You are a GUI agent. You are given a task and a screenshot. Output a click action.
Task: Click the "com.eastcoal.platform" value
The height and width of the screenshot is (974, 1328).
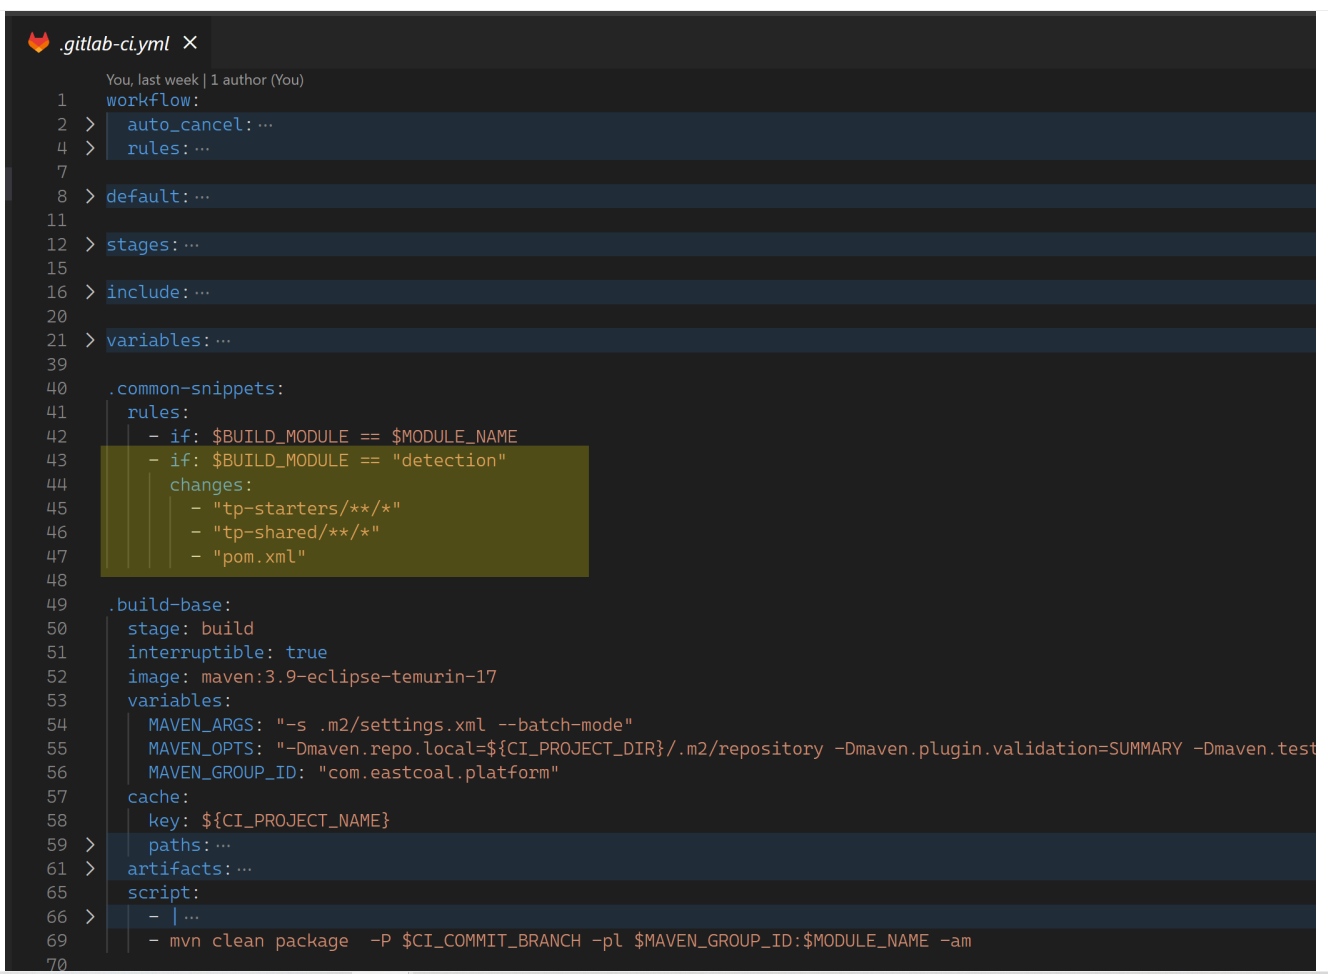(438, 773)
